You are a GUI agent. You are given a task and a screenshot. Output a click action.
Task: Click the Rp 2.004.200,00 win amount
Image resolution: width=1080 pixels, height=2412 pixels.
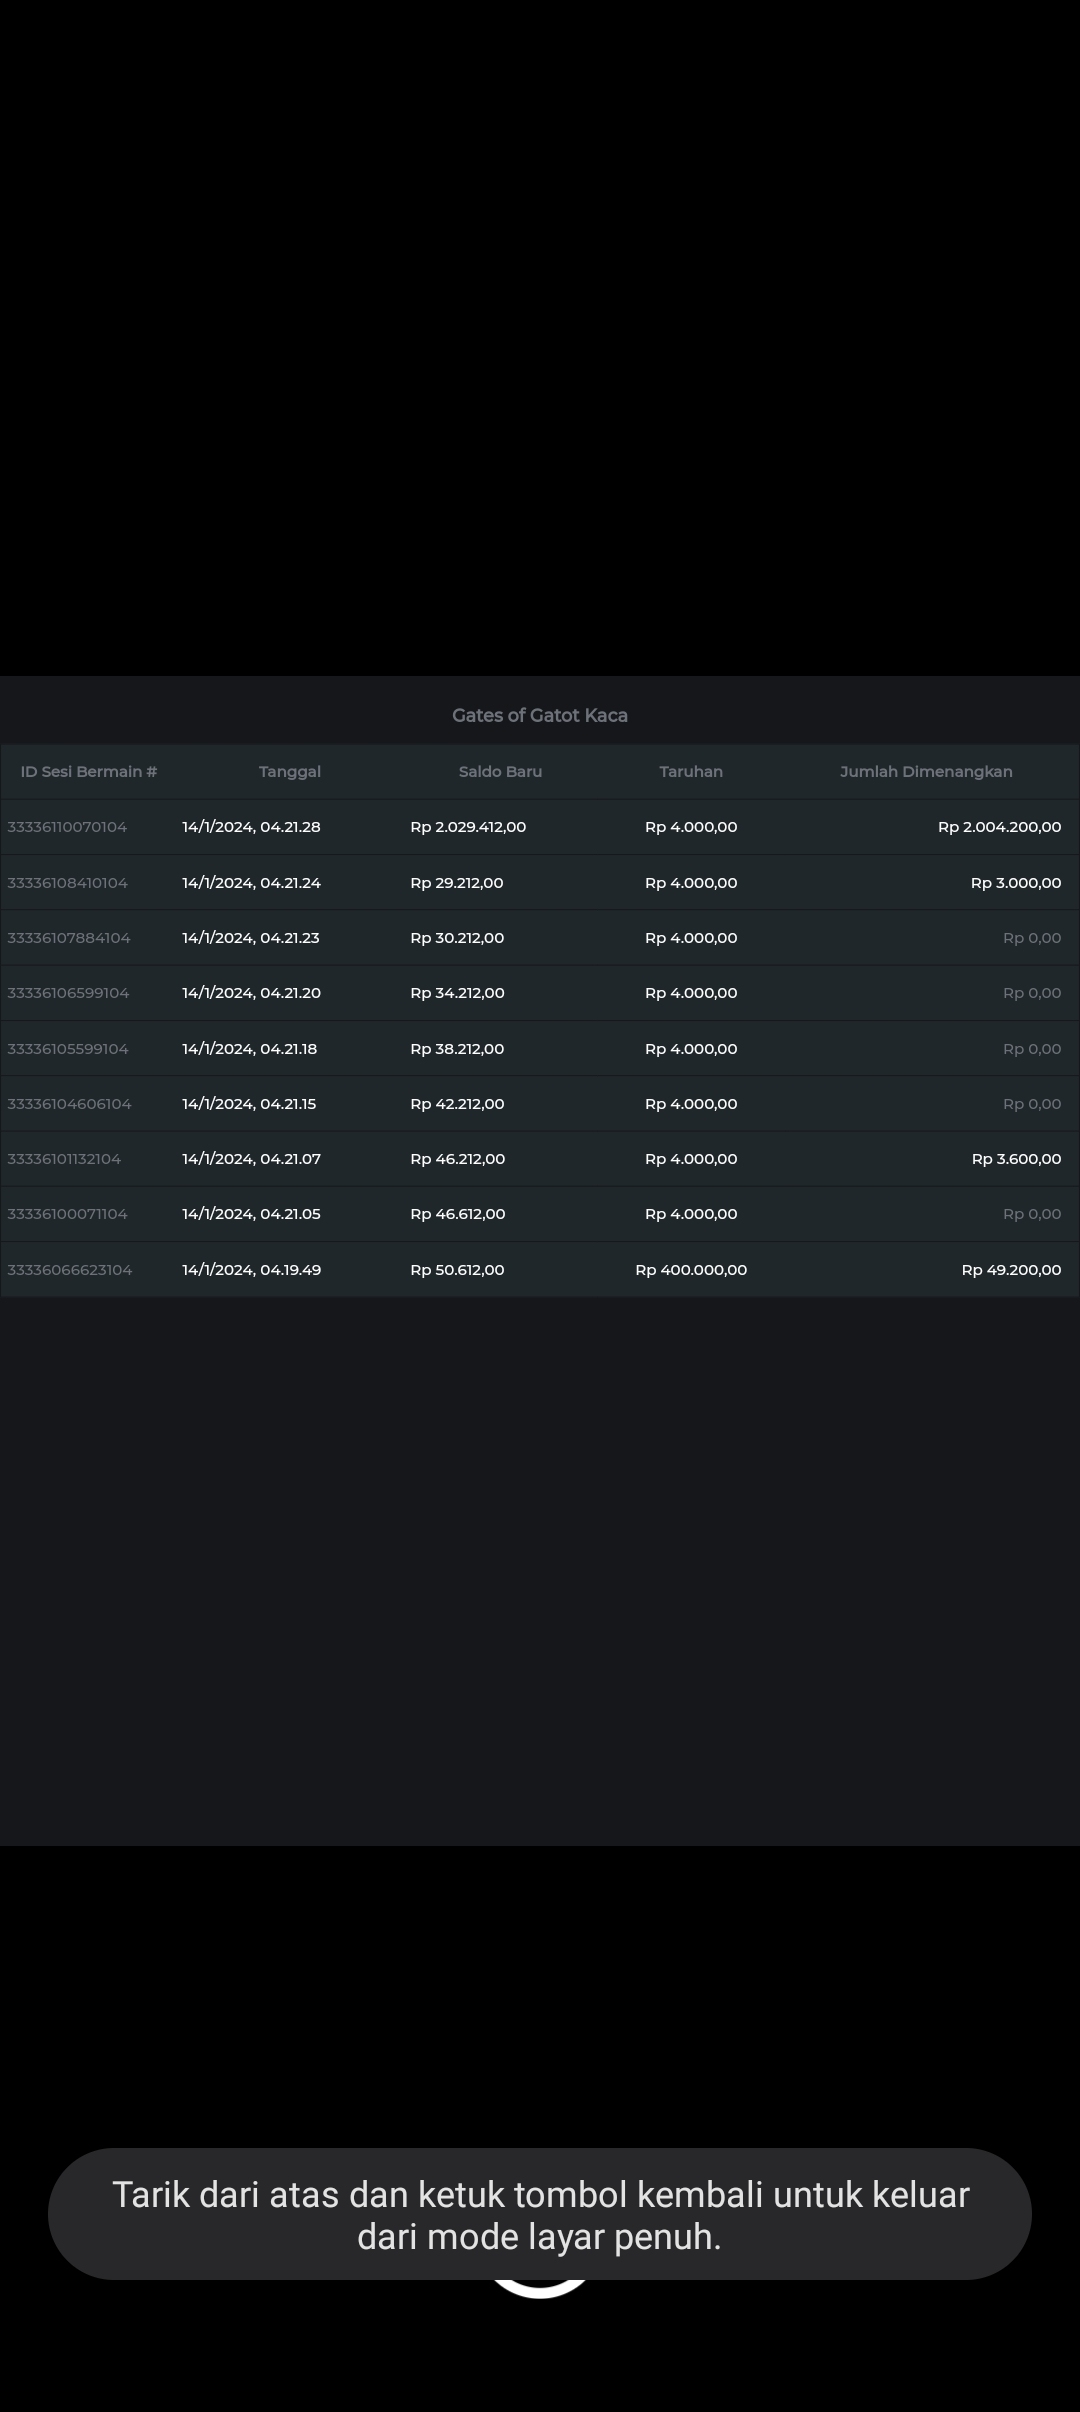[999, 827]
